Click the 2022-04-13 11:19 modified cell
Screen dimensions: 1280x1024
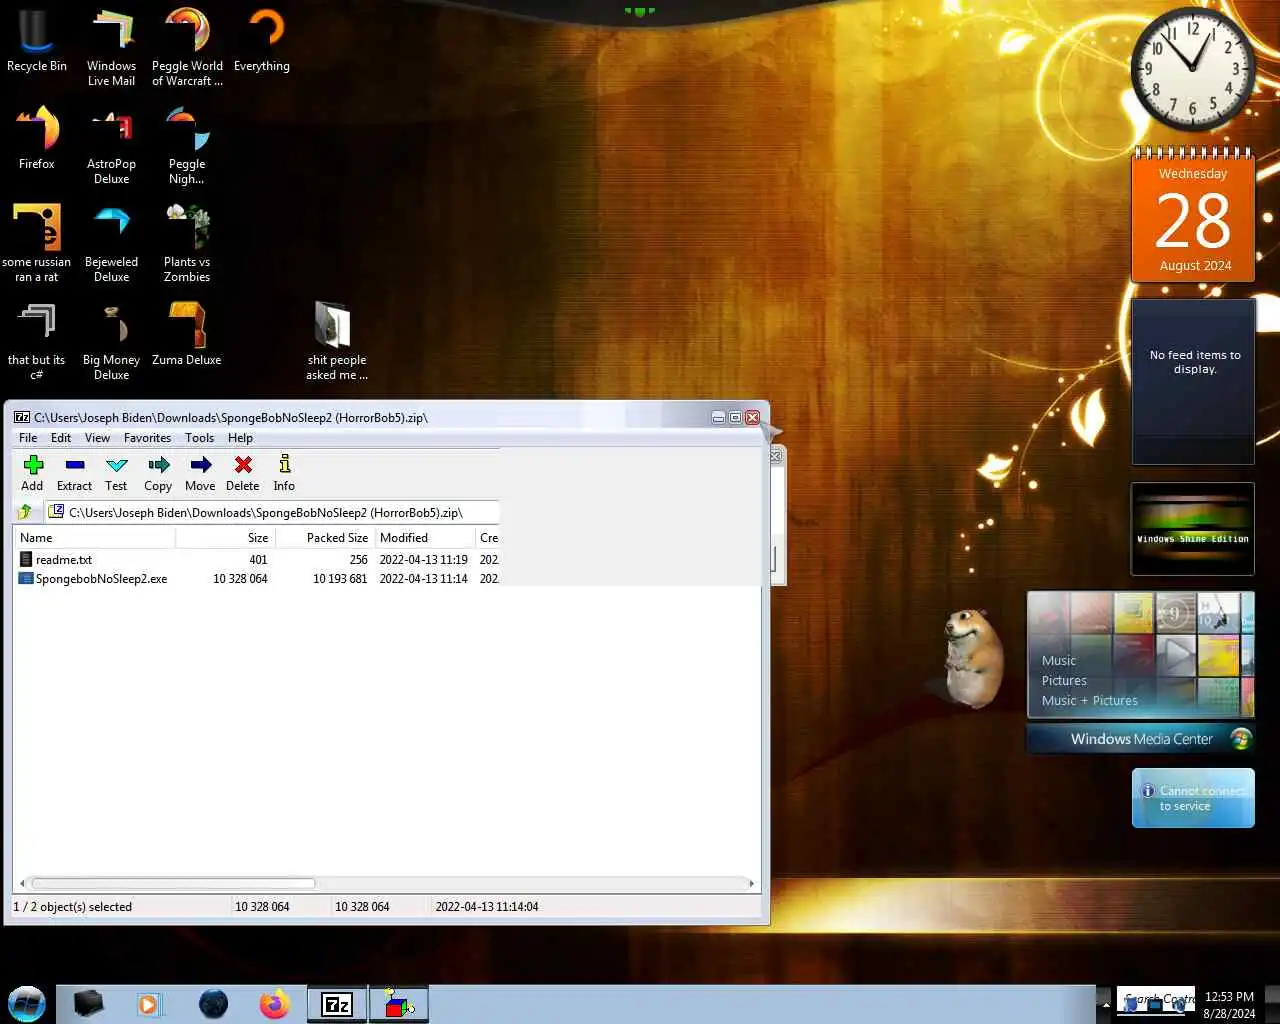(424, 560)
